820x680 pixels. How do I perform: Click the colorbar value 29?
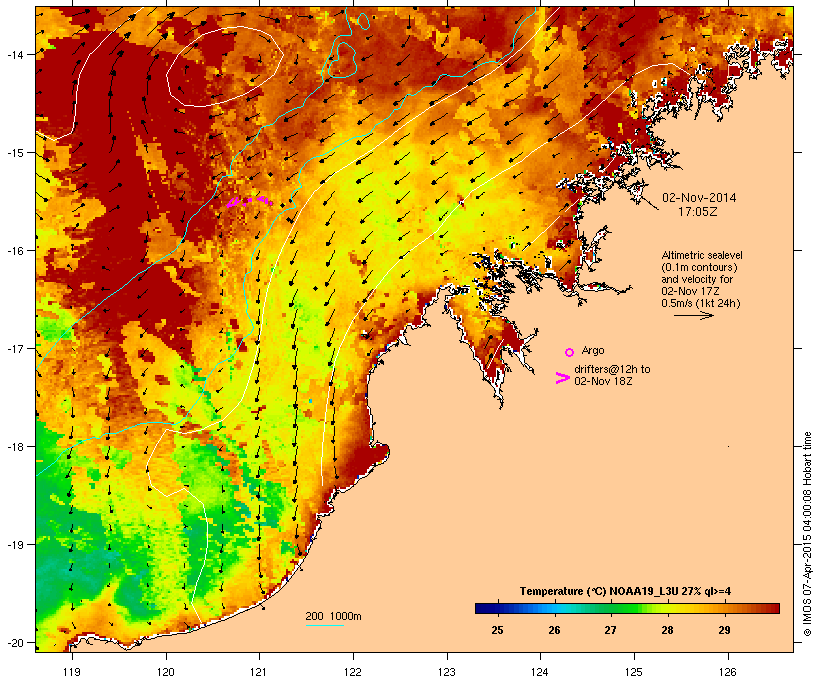tap(724, 630)
